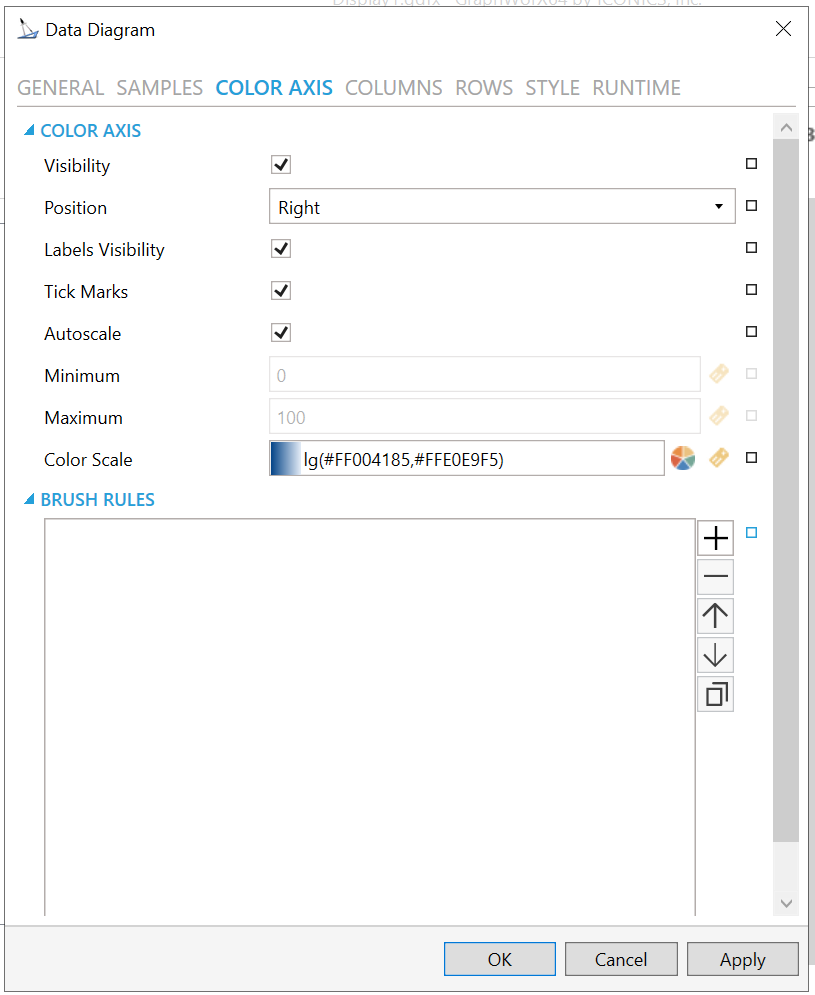The height and width of the screenshot is (995, 815).
Task: Toggle the Tick Marks checkbox
Action: click(x=281, y=291)
